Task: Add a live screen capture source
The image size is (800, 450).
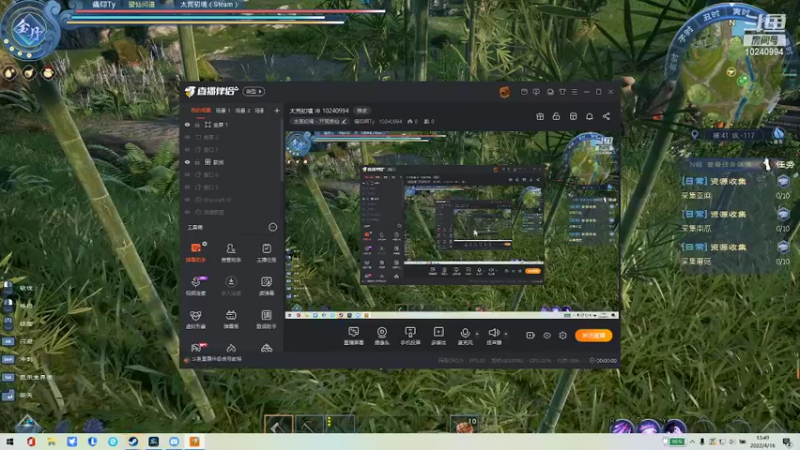Action: [354, 336]
